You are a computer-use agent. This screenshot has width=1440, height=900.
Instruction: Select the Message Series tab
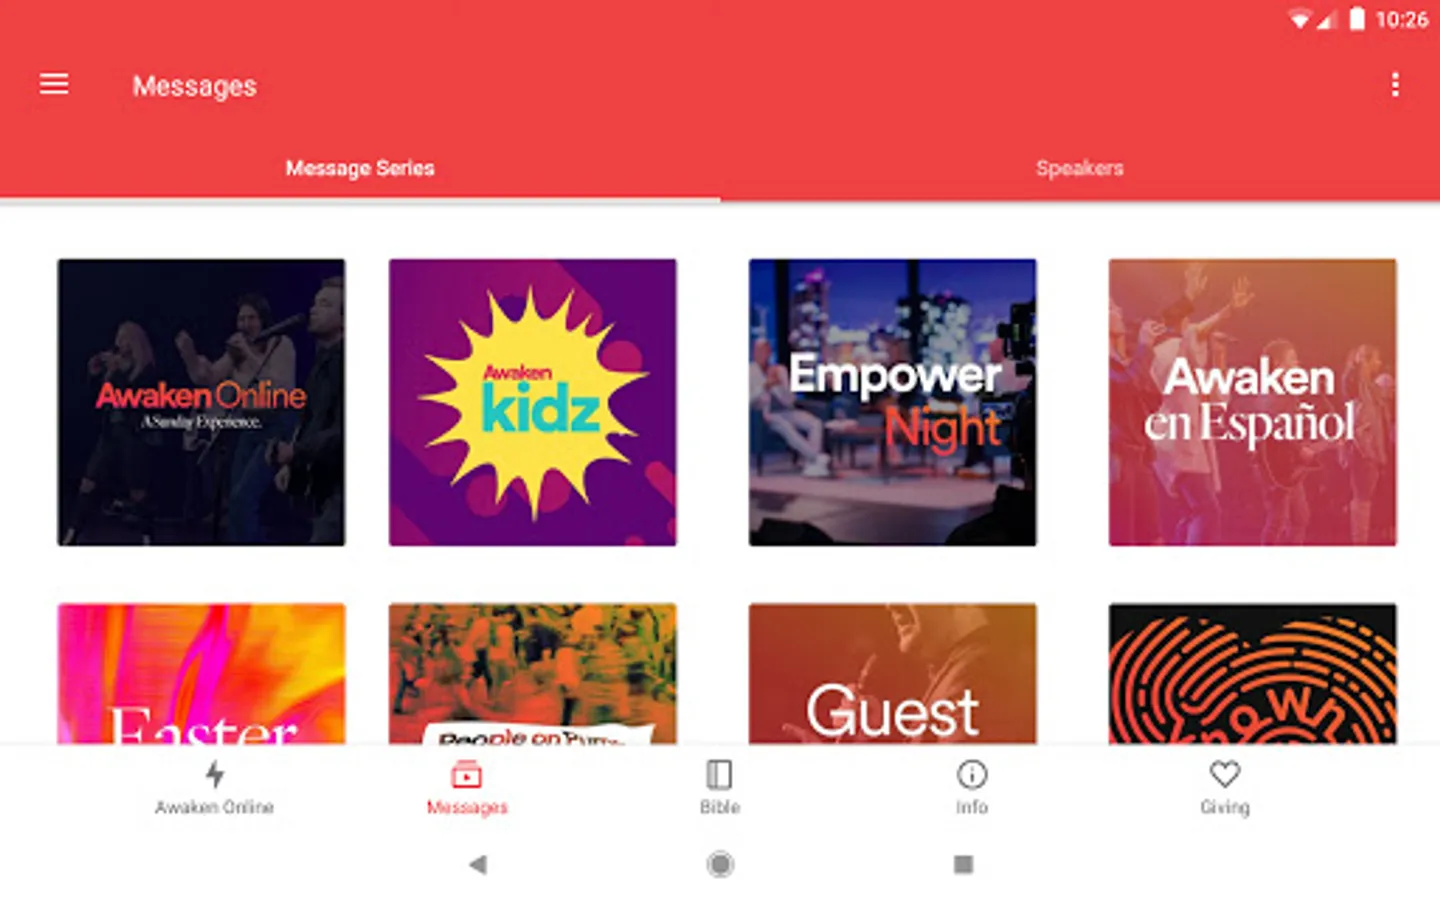[360, 168]
